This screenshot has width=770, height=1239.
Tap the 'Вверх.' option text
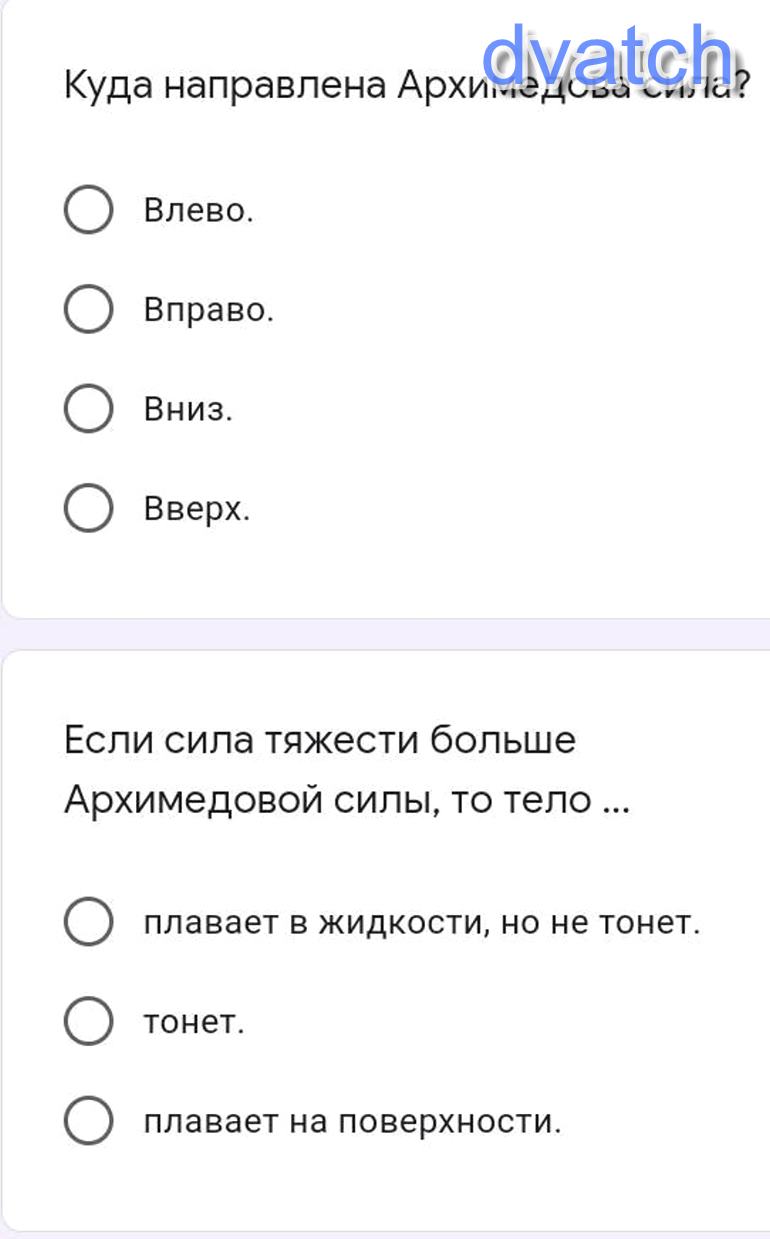coord(197,510)
